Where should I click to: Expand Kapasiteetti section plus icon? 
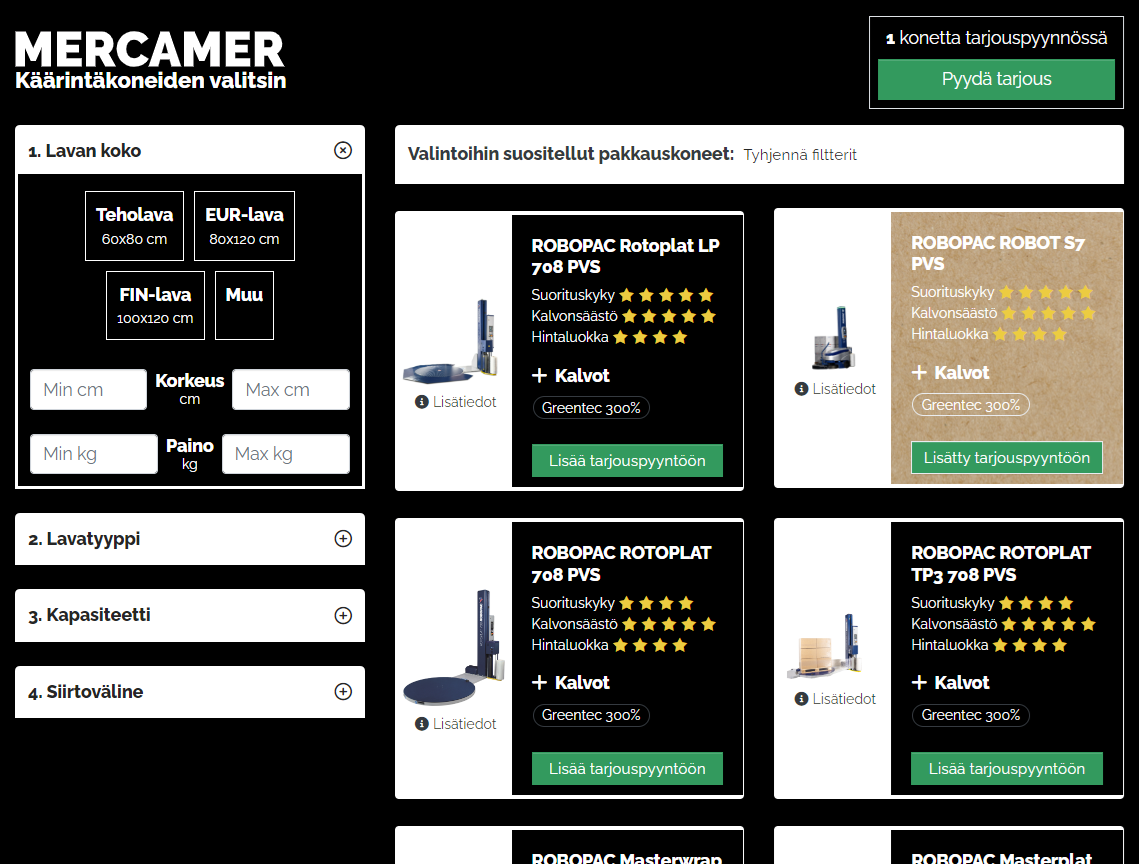click(343, 615)
